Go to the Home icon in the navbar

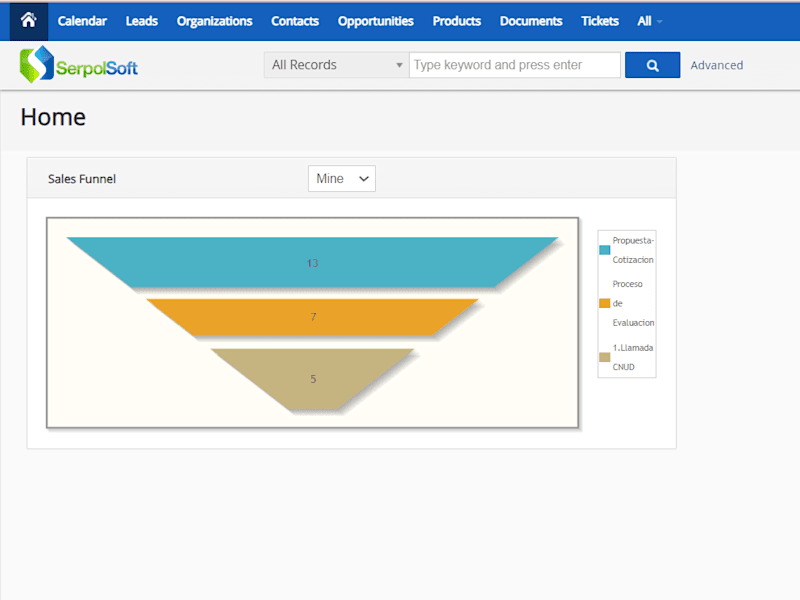pyautogui.click(x=29, y=21)
